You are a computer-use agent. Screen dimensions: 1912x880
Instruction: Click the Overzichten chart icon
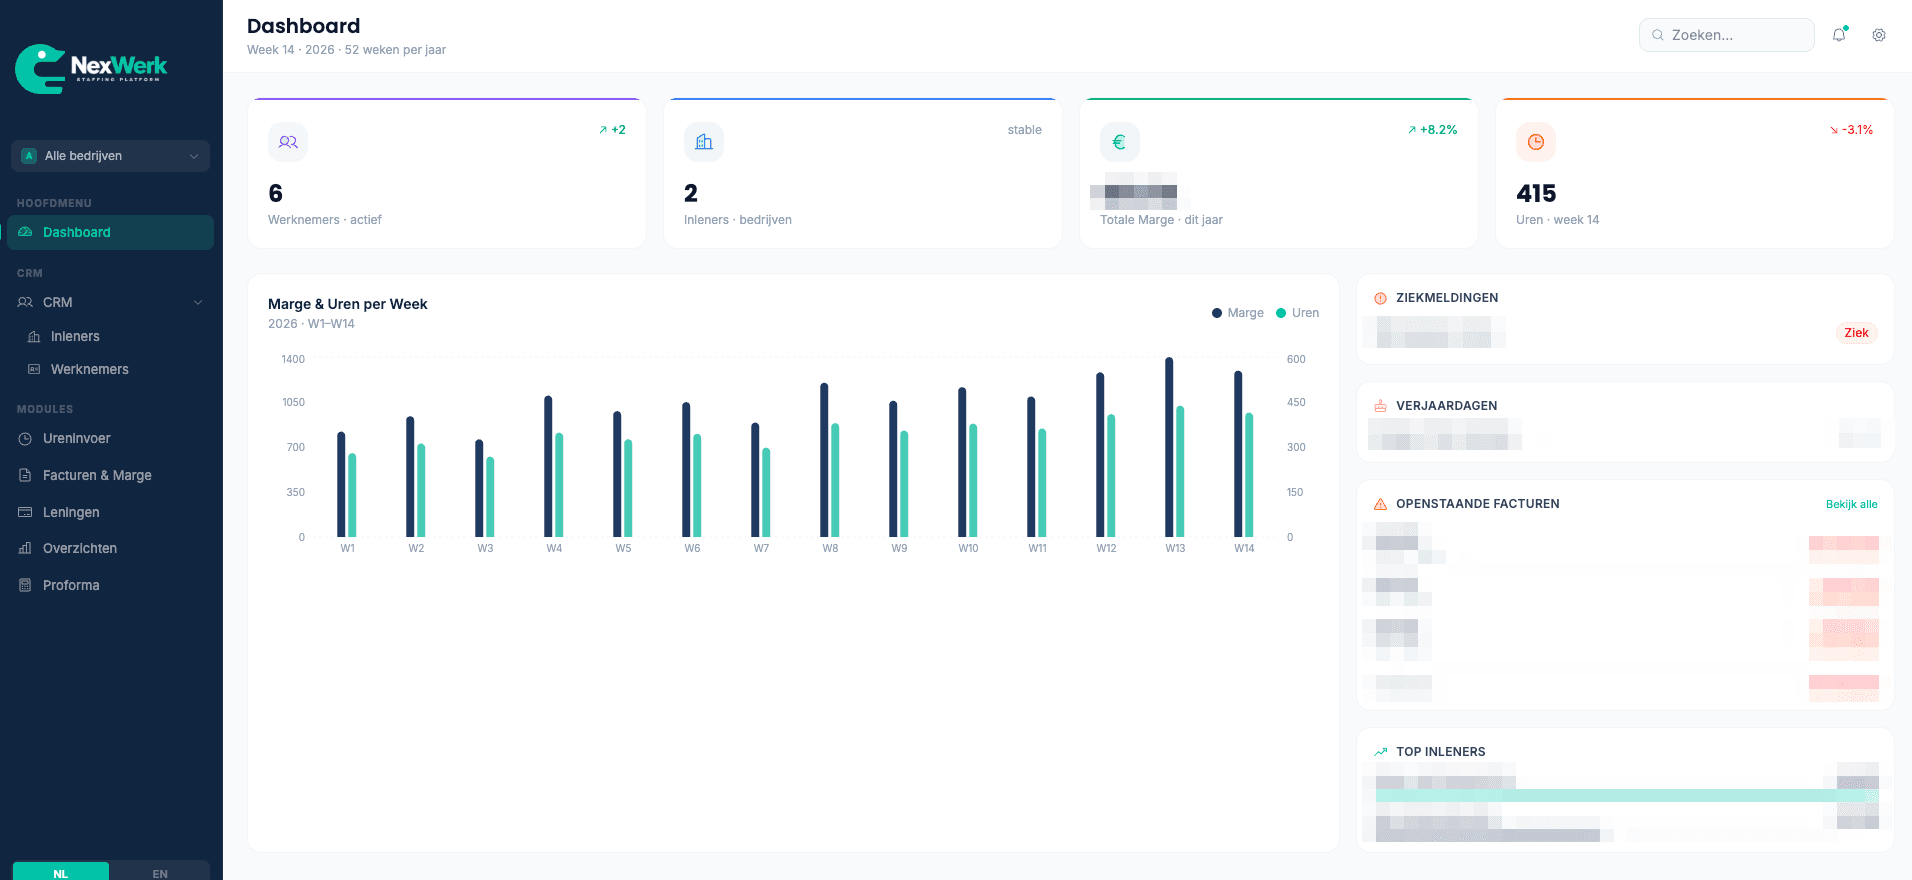26,548
